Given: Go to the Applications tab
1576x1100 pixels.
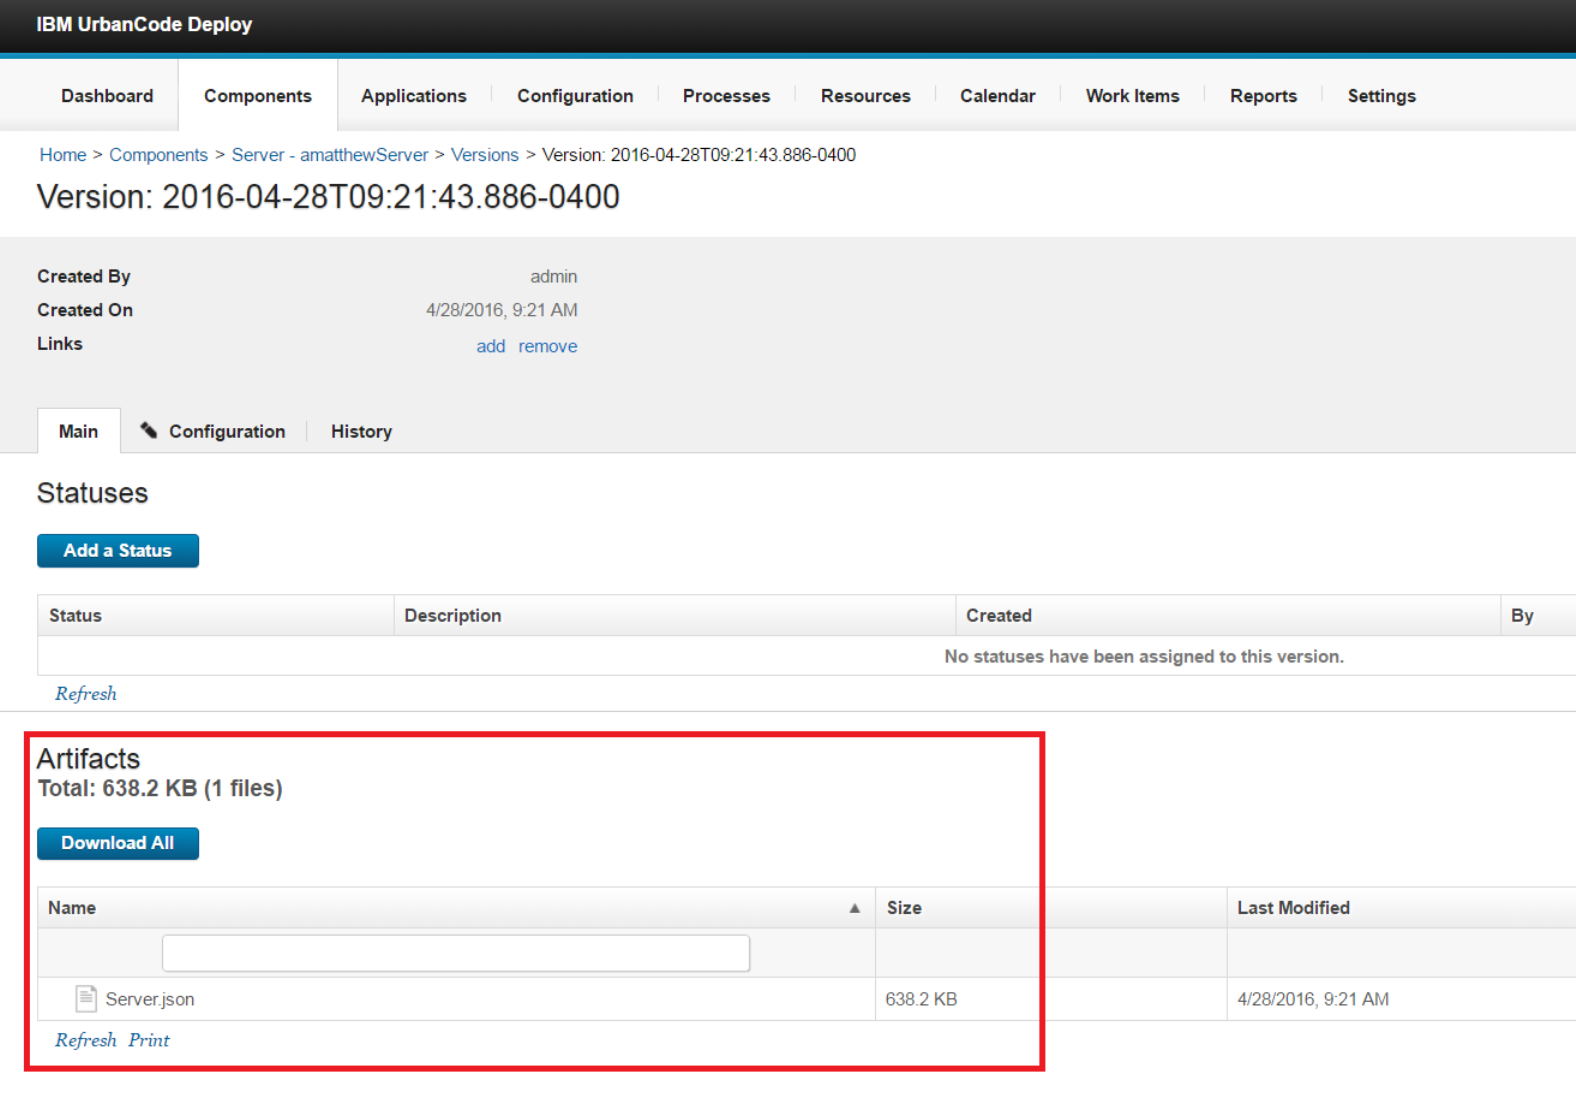Looking at the screenshot, I should click(x=413, y=96).
